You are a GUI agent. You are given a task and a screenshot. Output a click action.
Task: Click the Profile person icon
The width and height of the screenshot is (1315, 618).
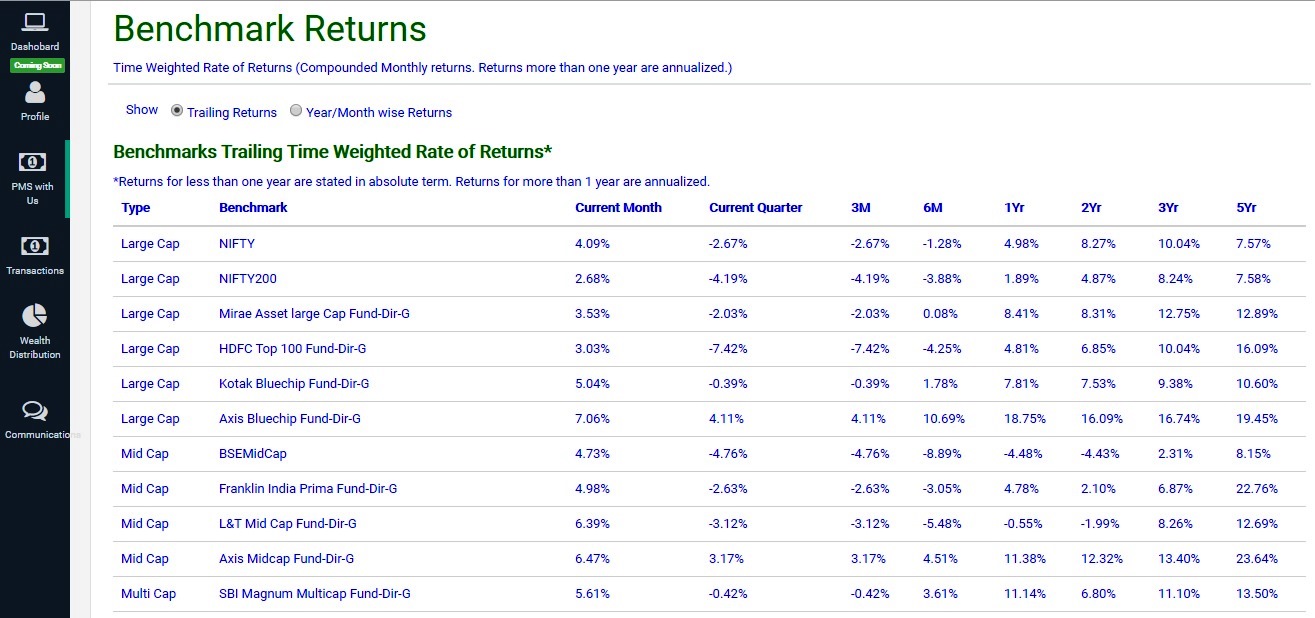[35, 92]
